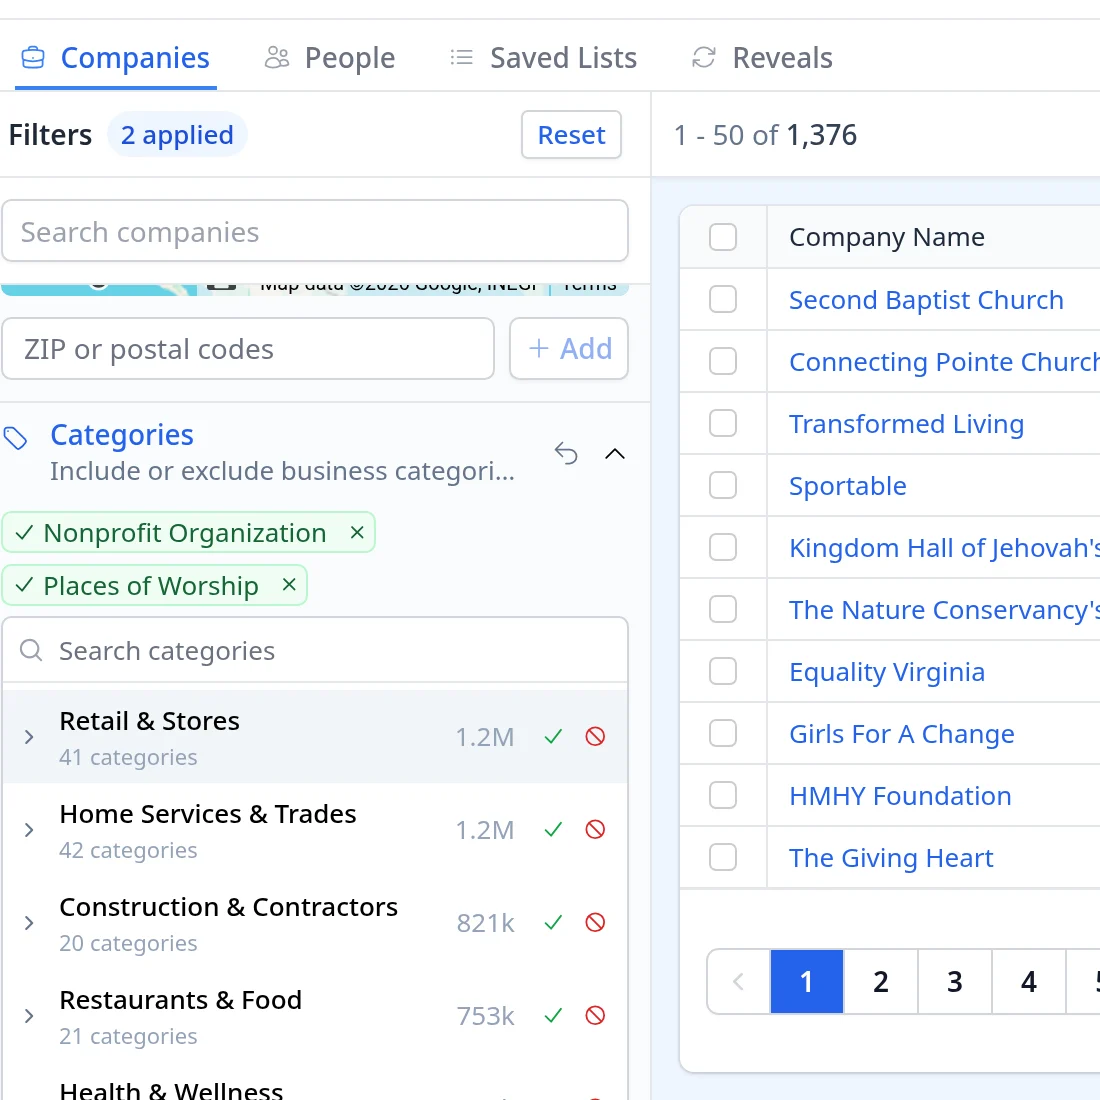Collapse the Categories filter section
The width and height of the screenshot is (1100, 1100).
click(615, 454)
